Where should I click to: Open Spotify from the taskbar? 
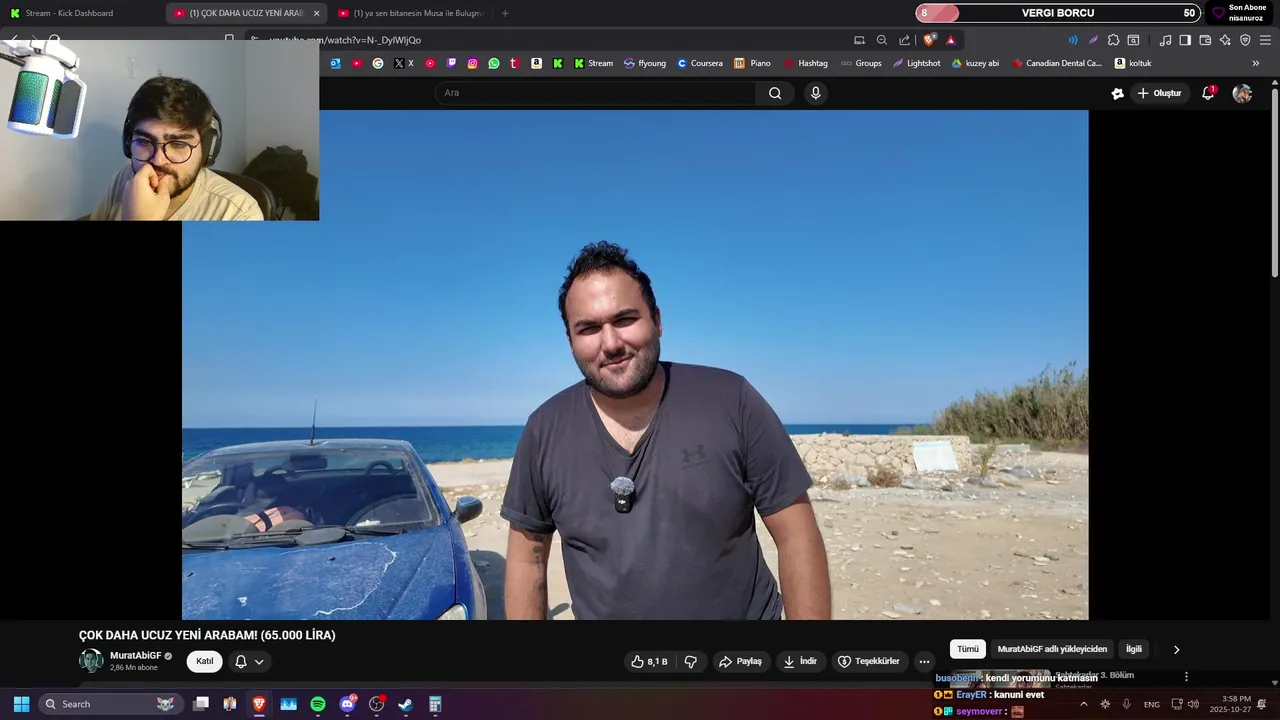point(318,704)
